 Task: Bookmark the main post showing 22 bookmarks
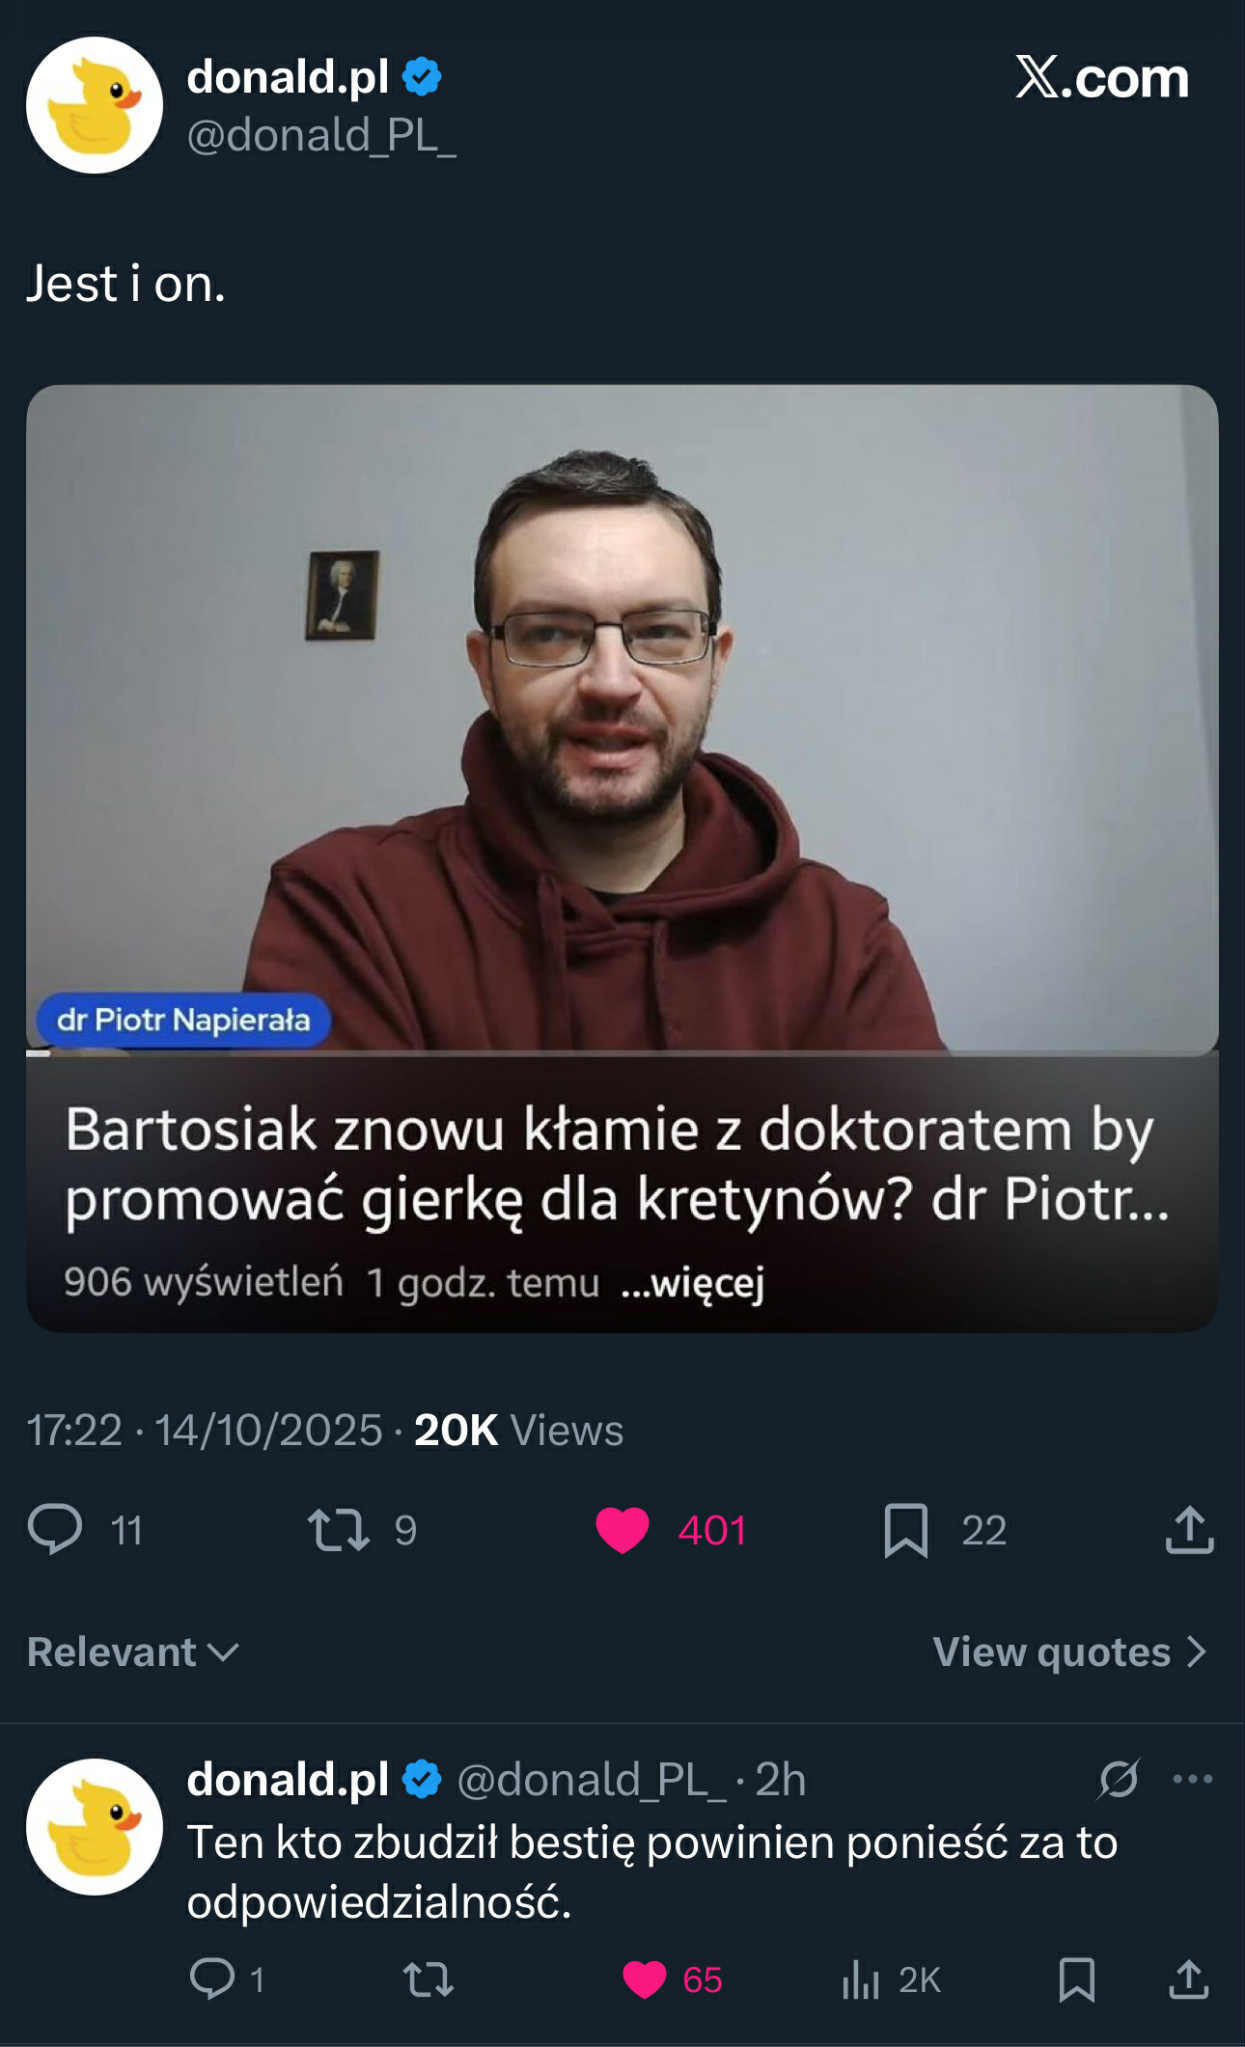tap(906, 1530)
